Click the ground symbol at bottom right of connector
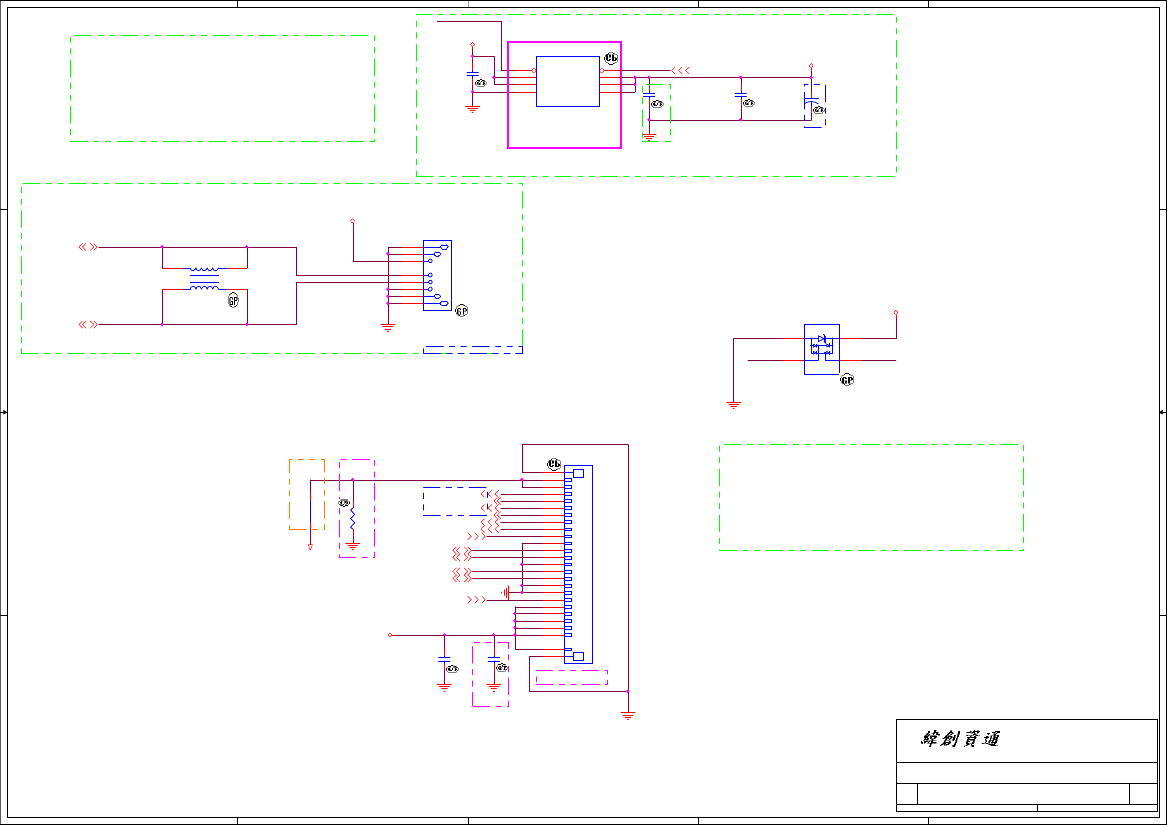This screenshot has height=825, width=1167. [x=628, y=716]
